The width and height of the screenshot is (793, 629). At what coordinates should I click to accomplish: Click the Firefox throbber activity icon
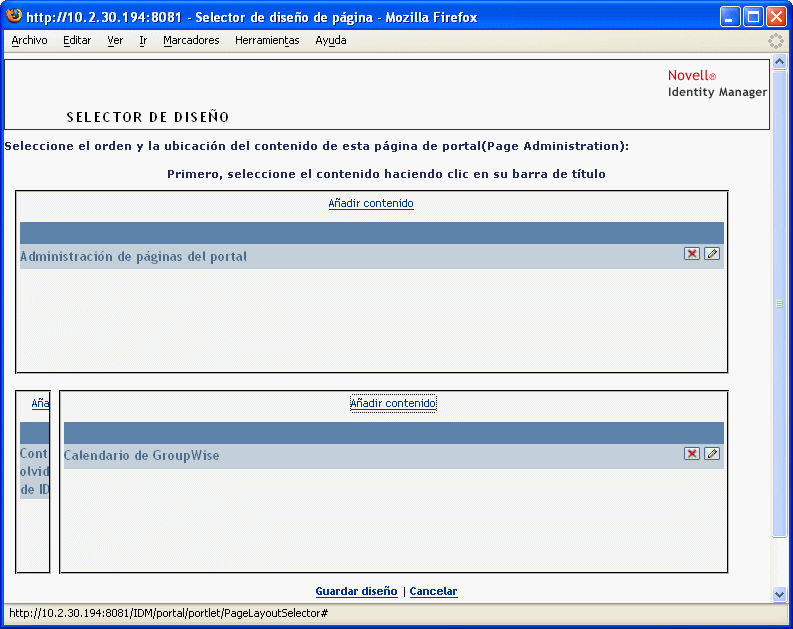(x=775, y=40)
